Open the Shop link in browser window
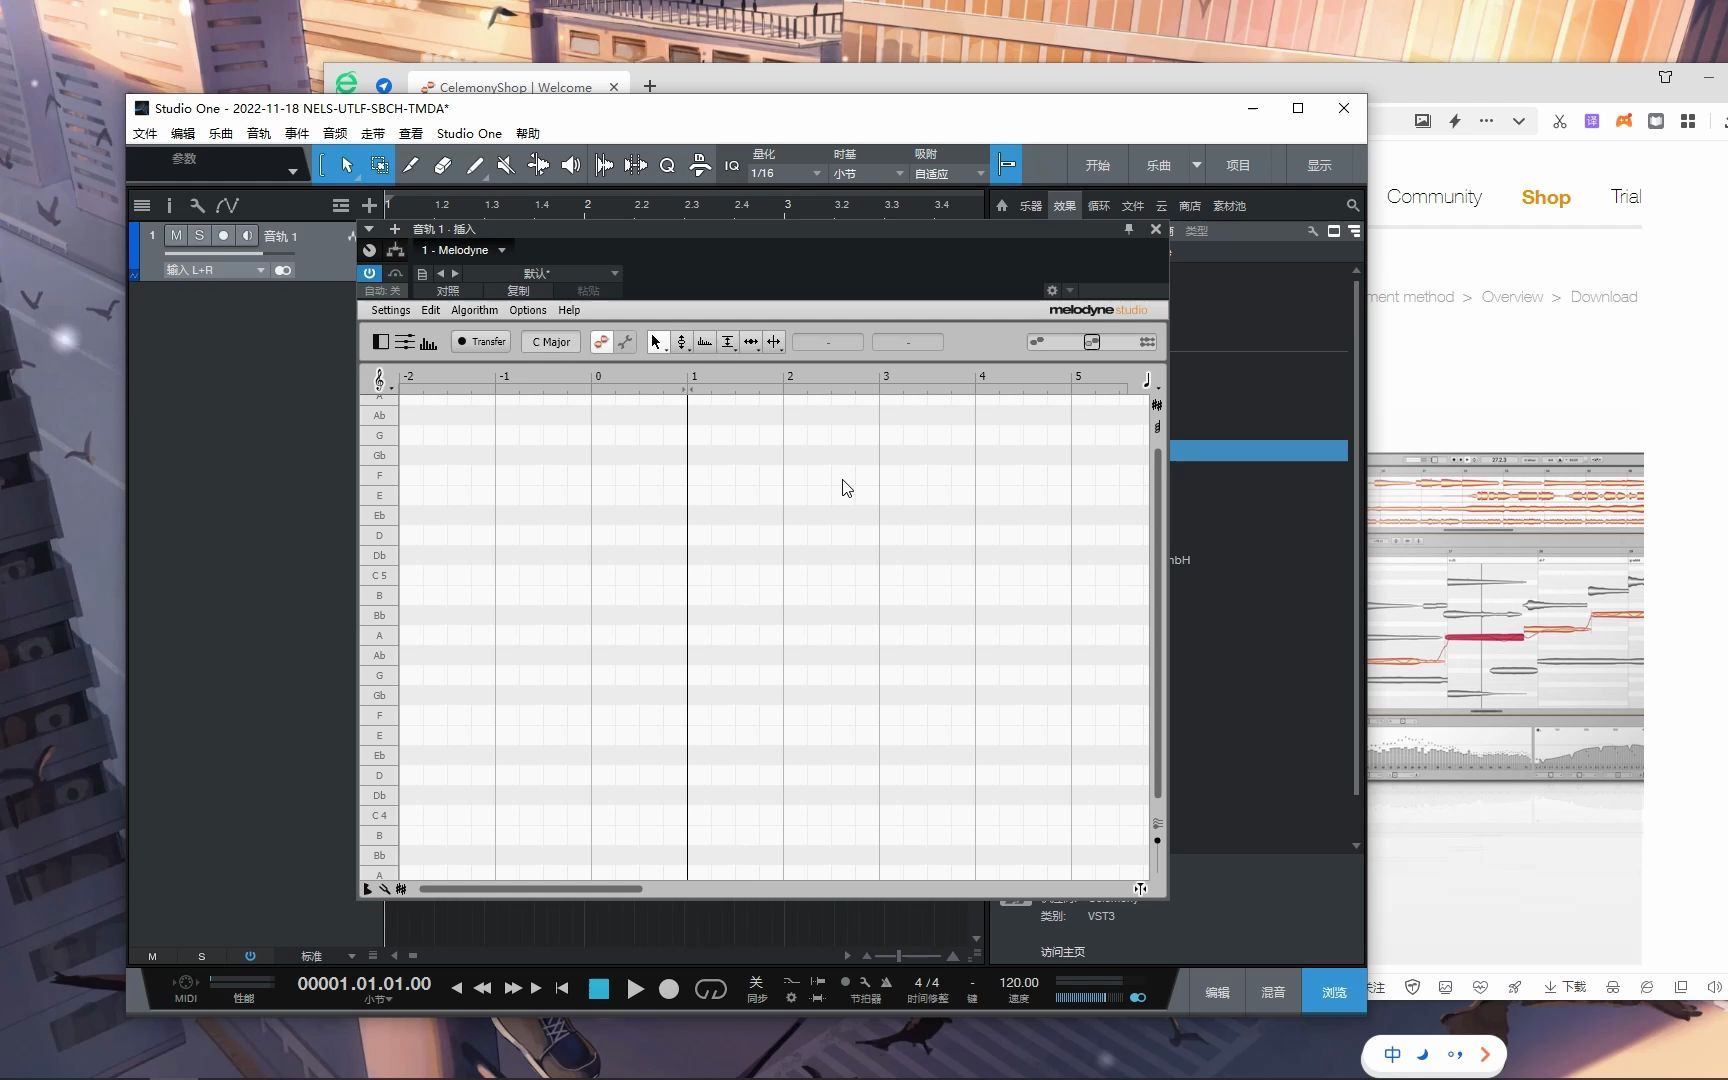The height and width of the screenshot is (1080, 1728). pyautogui.click(x=1546, y=197)
